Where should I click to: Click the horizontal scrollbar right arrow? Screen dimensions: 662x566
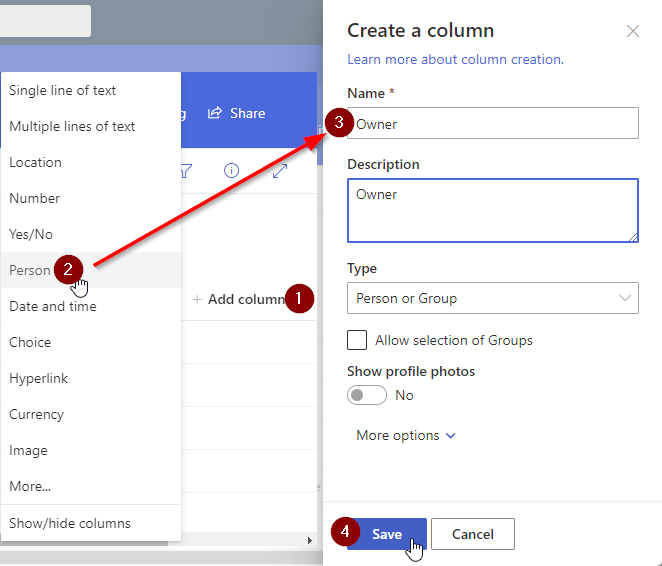[309, 541]
